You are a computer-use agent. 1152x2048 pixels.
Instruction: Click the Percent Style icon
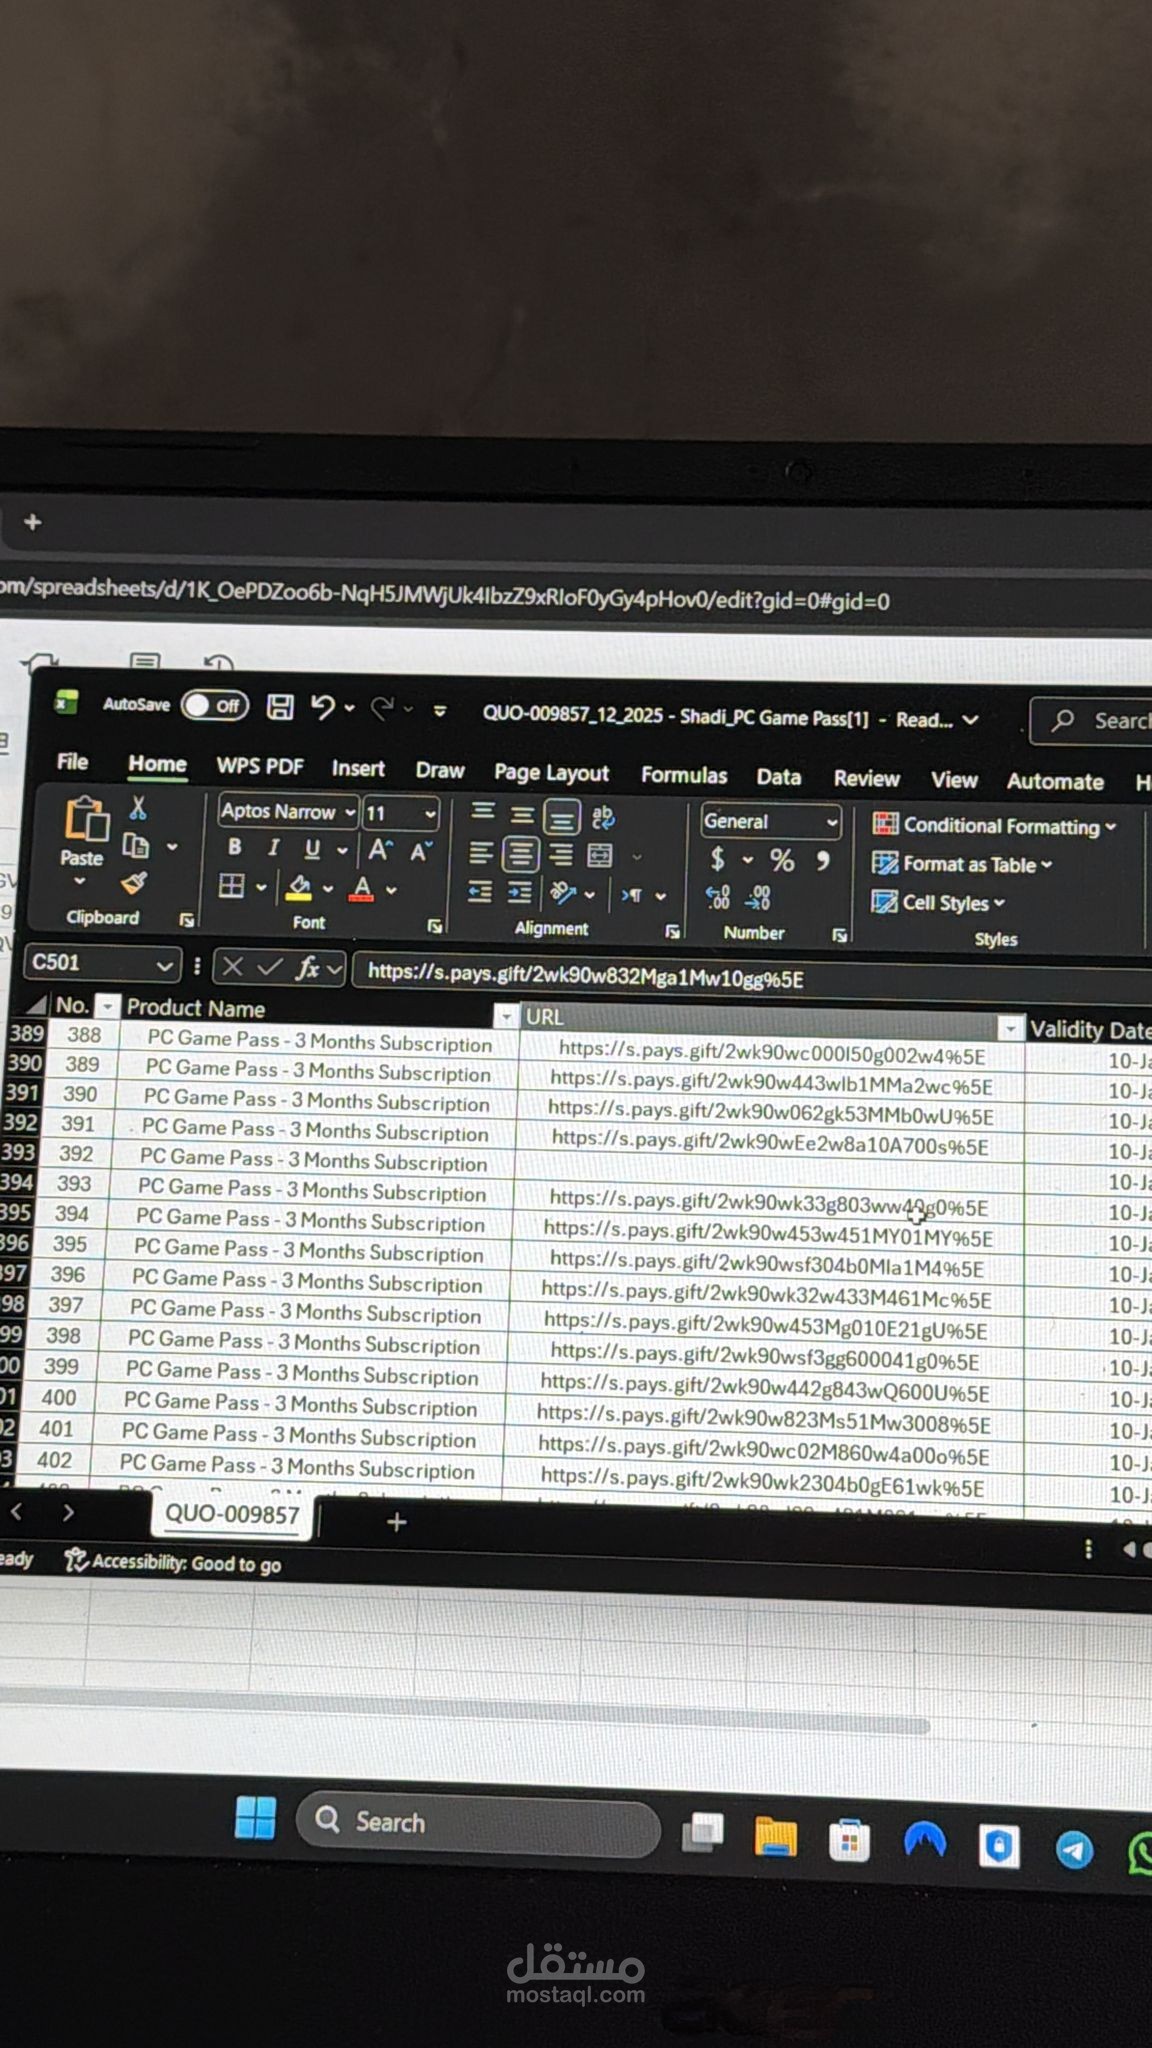pyautogui.click(x=782, y=860)
